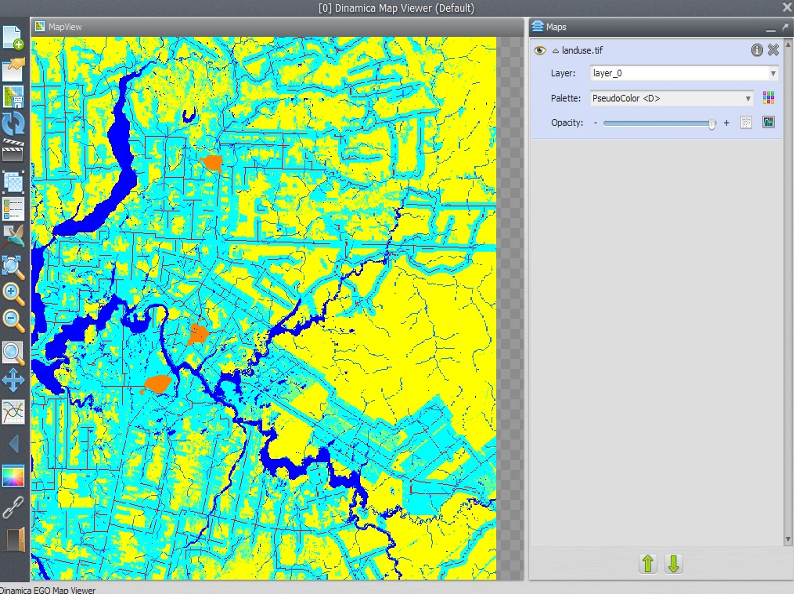Open the Palette dropdown showing PseudoColor
This screenshot has height=594, width=794.
coord(671,98)
